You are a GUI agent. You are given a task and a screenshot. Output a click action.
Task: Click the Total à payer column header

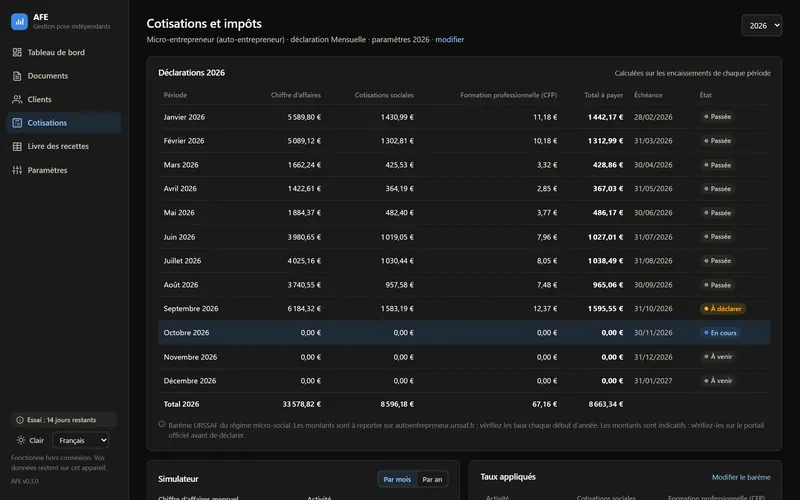604,95
